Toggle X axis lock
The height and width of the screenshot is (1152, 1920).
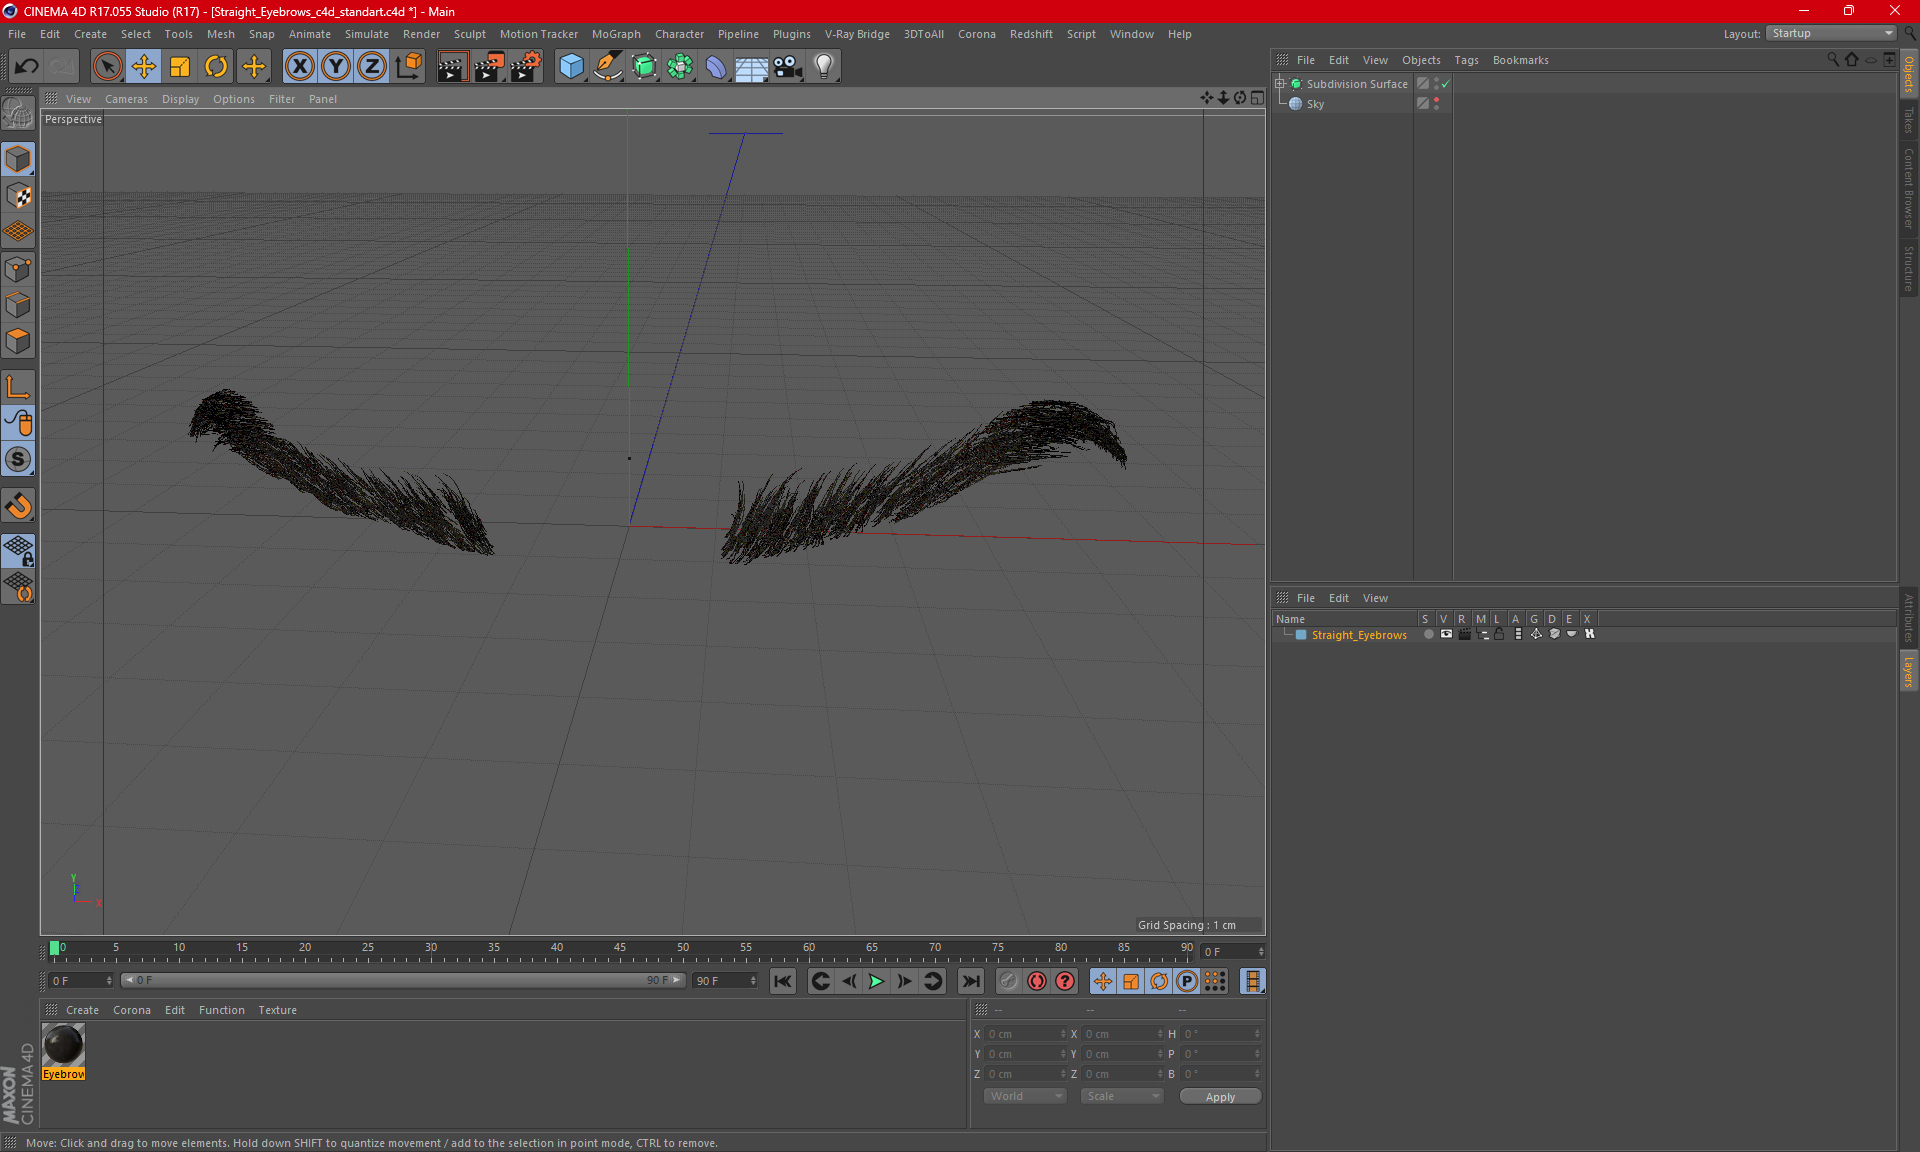299,67
